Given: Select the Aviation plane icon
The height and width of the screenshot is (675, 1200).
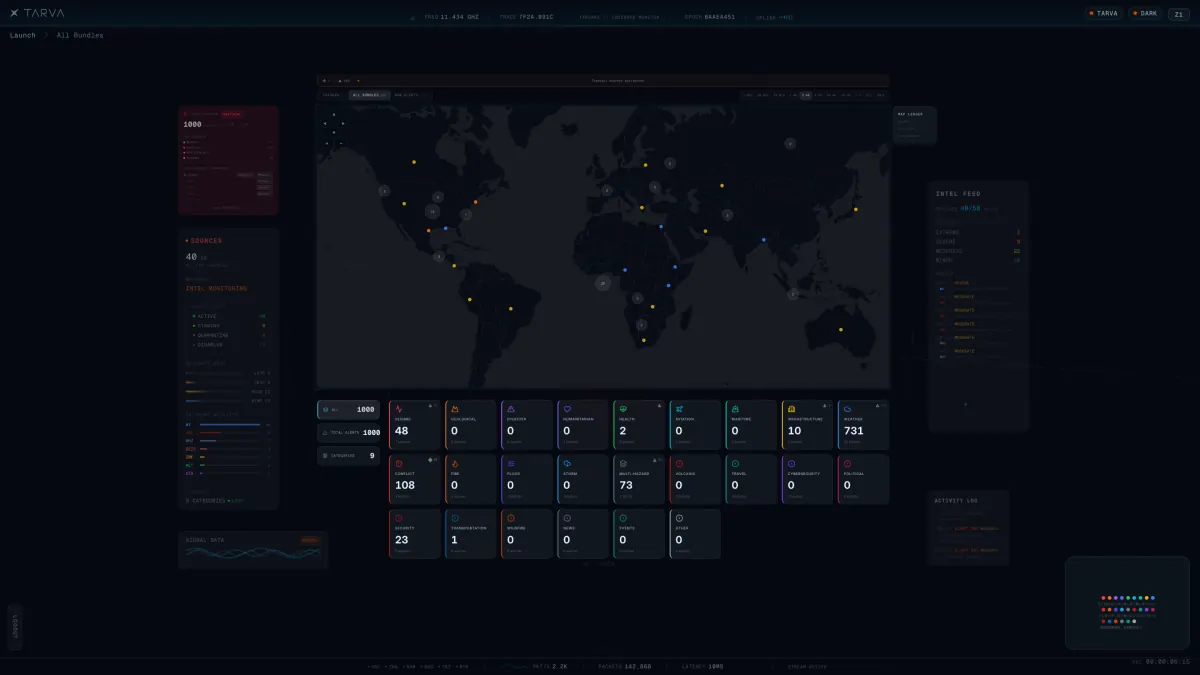Looking at the screenshot, I should pos(679,409).
